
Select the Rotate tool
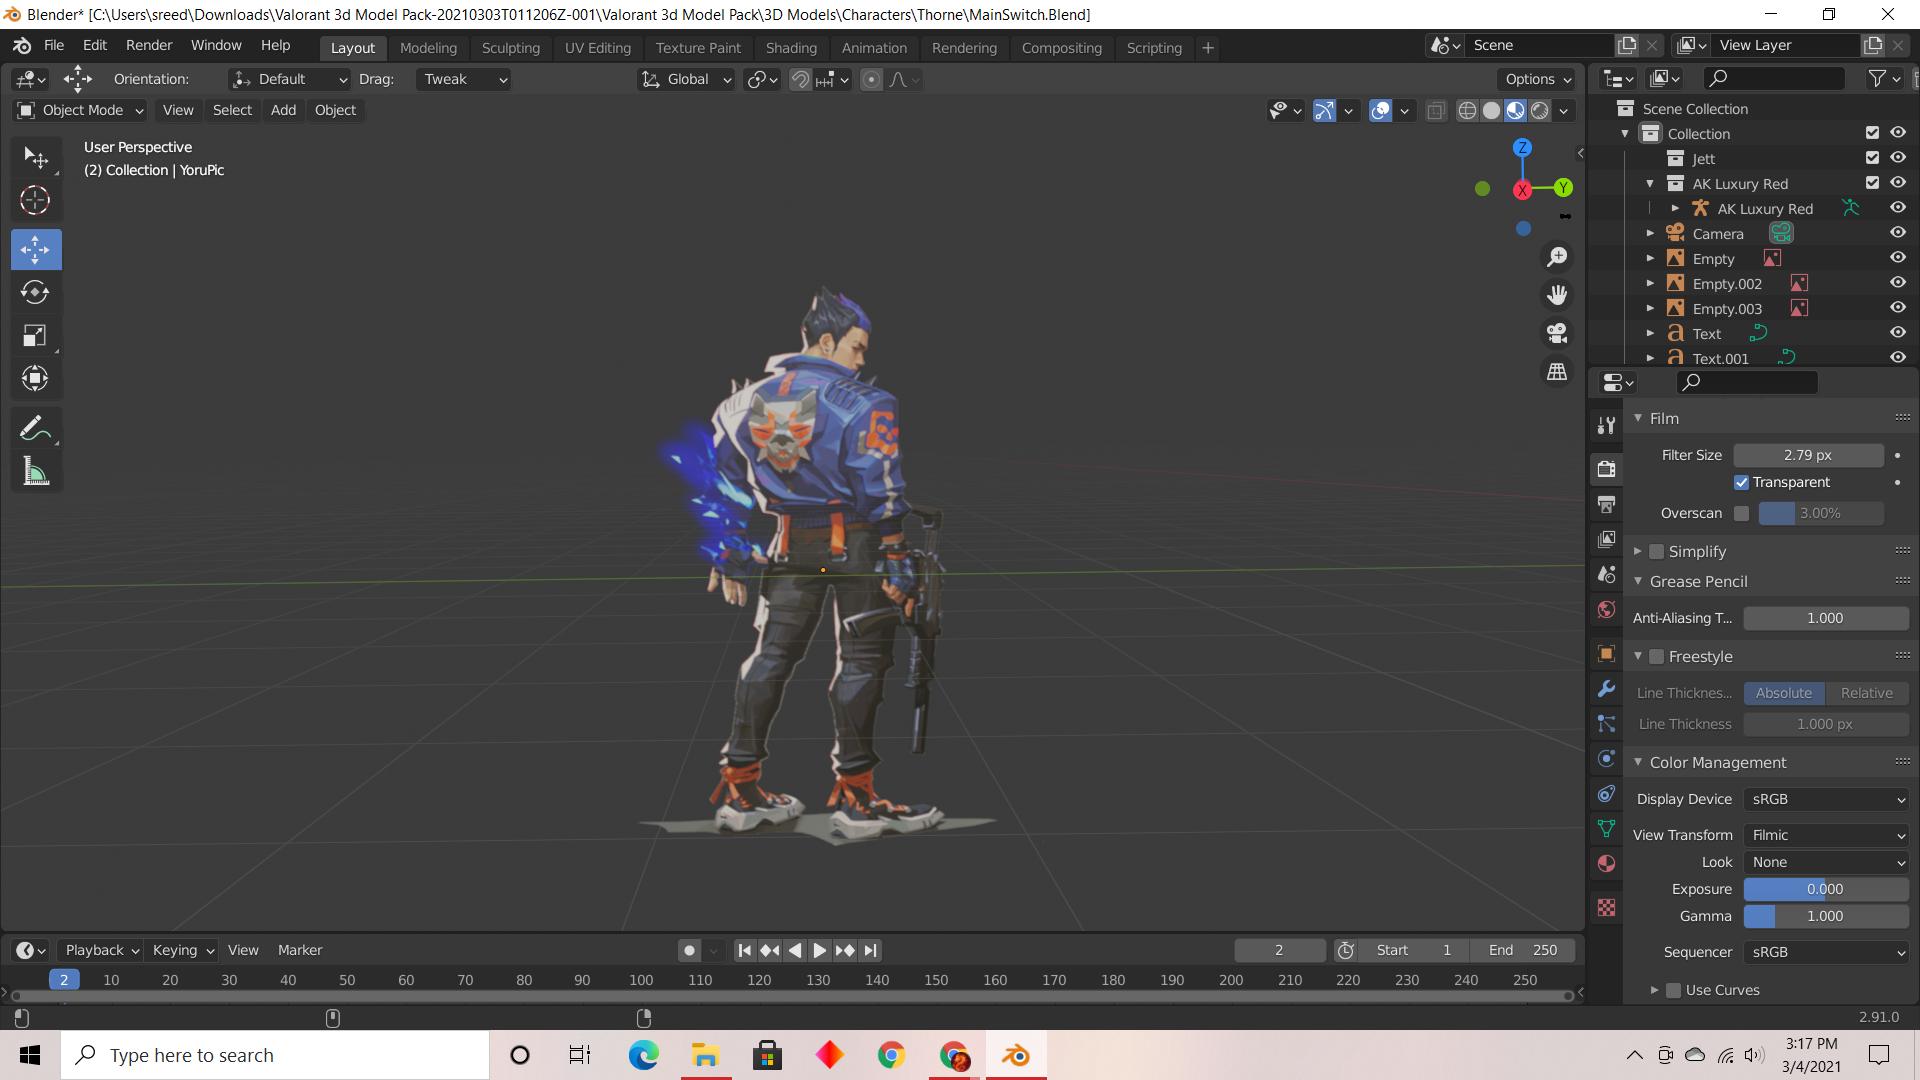[35, 293]
